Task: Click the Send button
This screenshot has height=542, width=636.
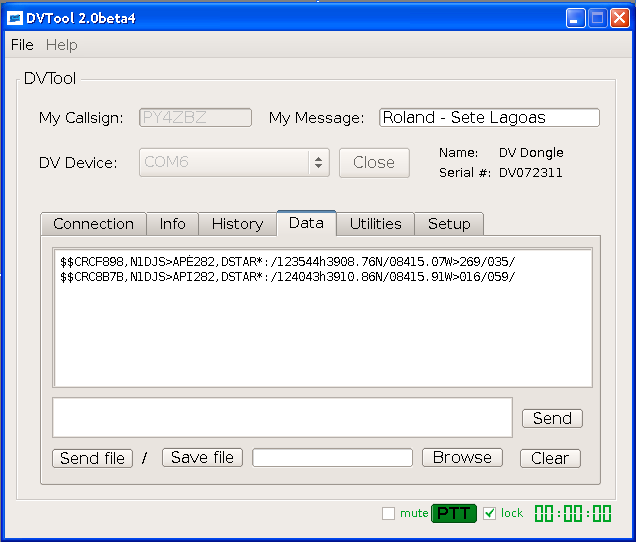Action: (552, 418)
